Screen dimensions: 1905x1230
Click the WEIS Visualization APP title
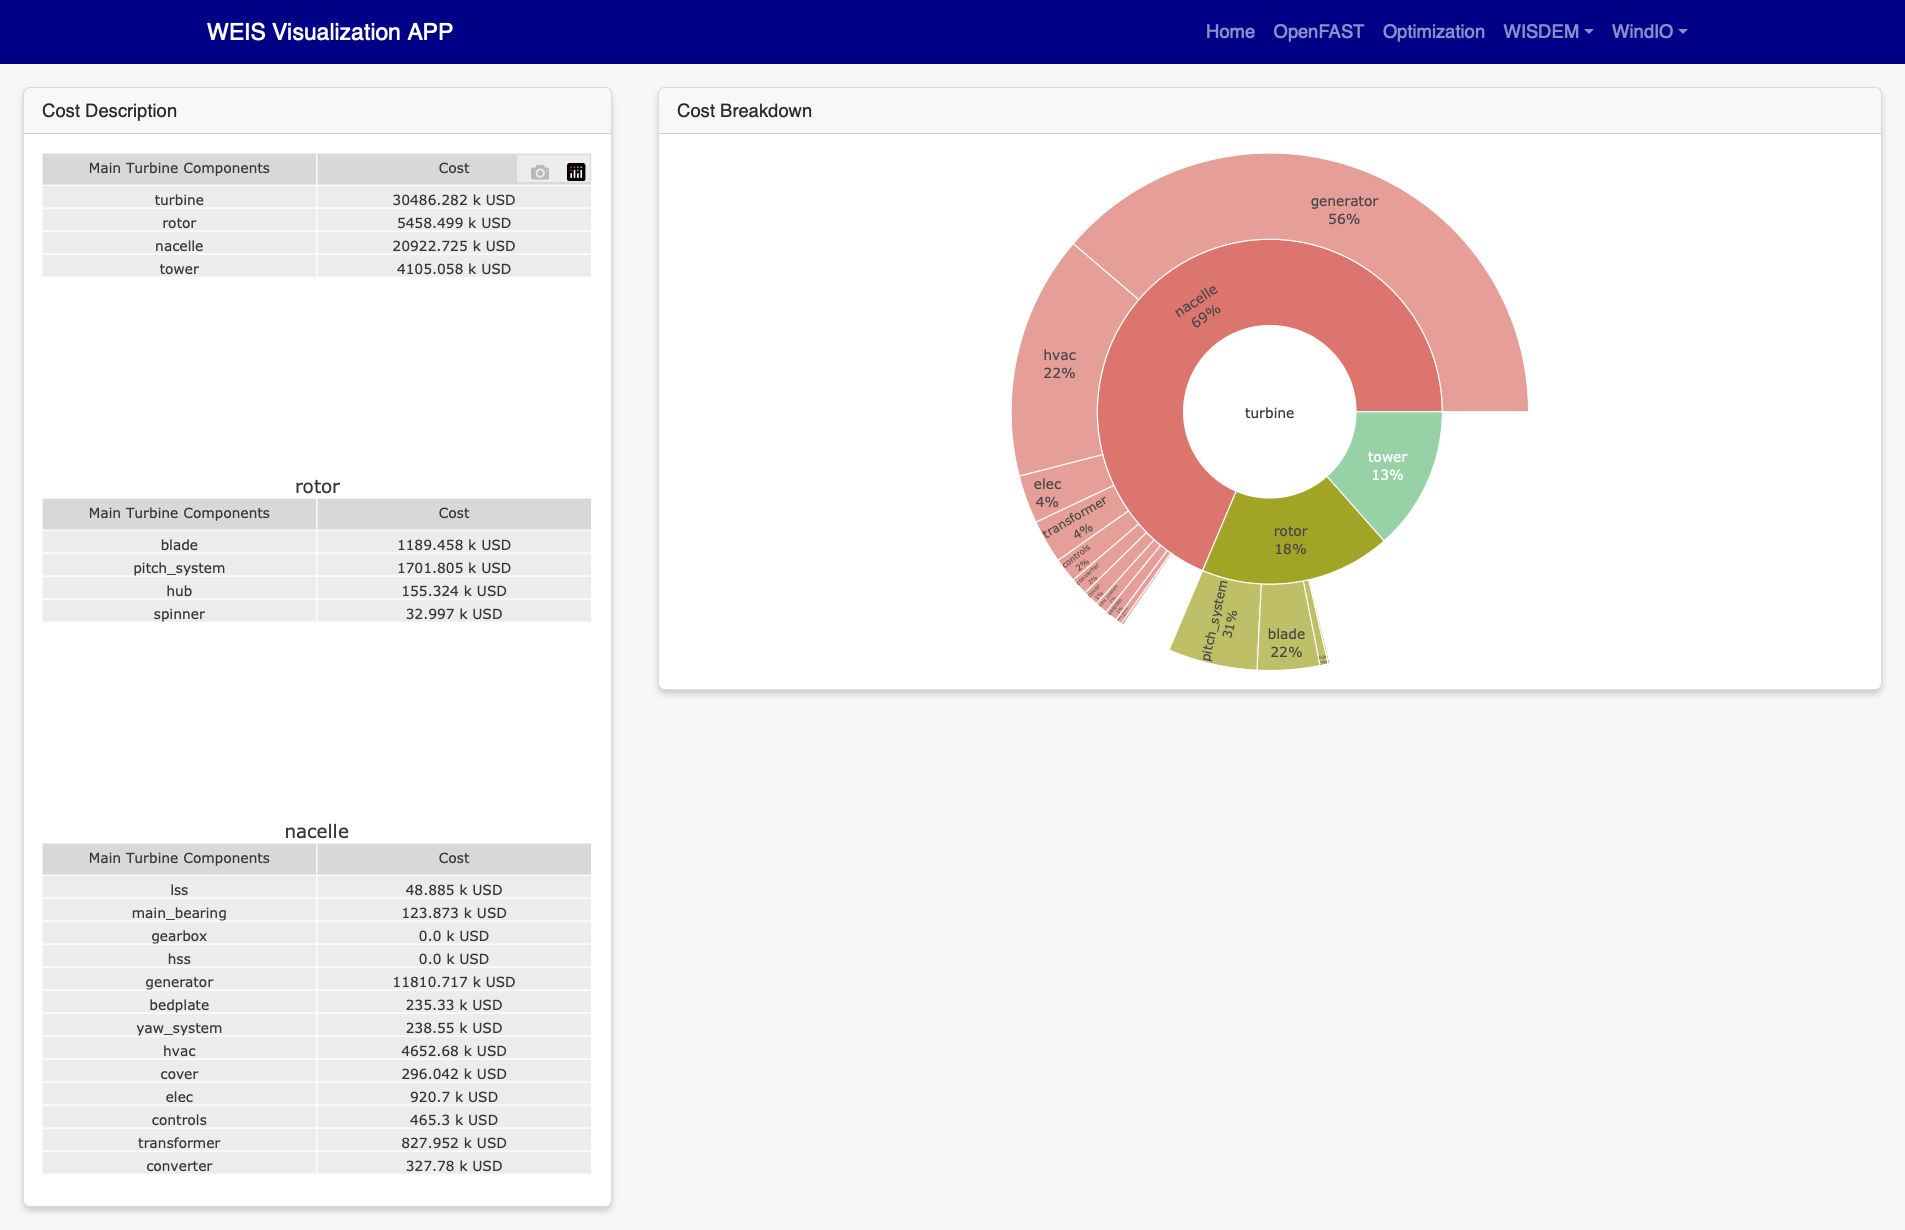click(x=330, y=32)
